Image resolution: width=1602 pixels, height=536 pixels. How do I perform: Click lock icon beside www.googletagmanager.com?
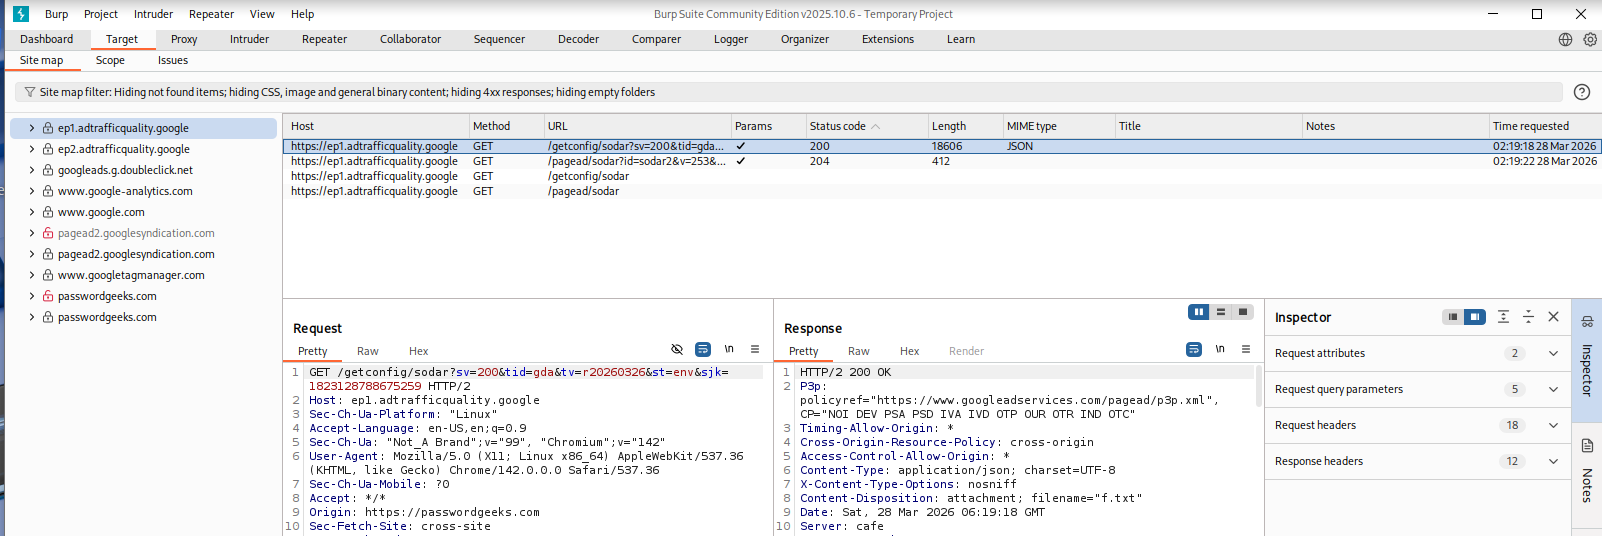[x=47, y=275]
